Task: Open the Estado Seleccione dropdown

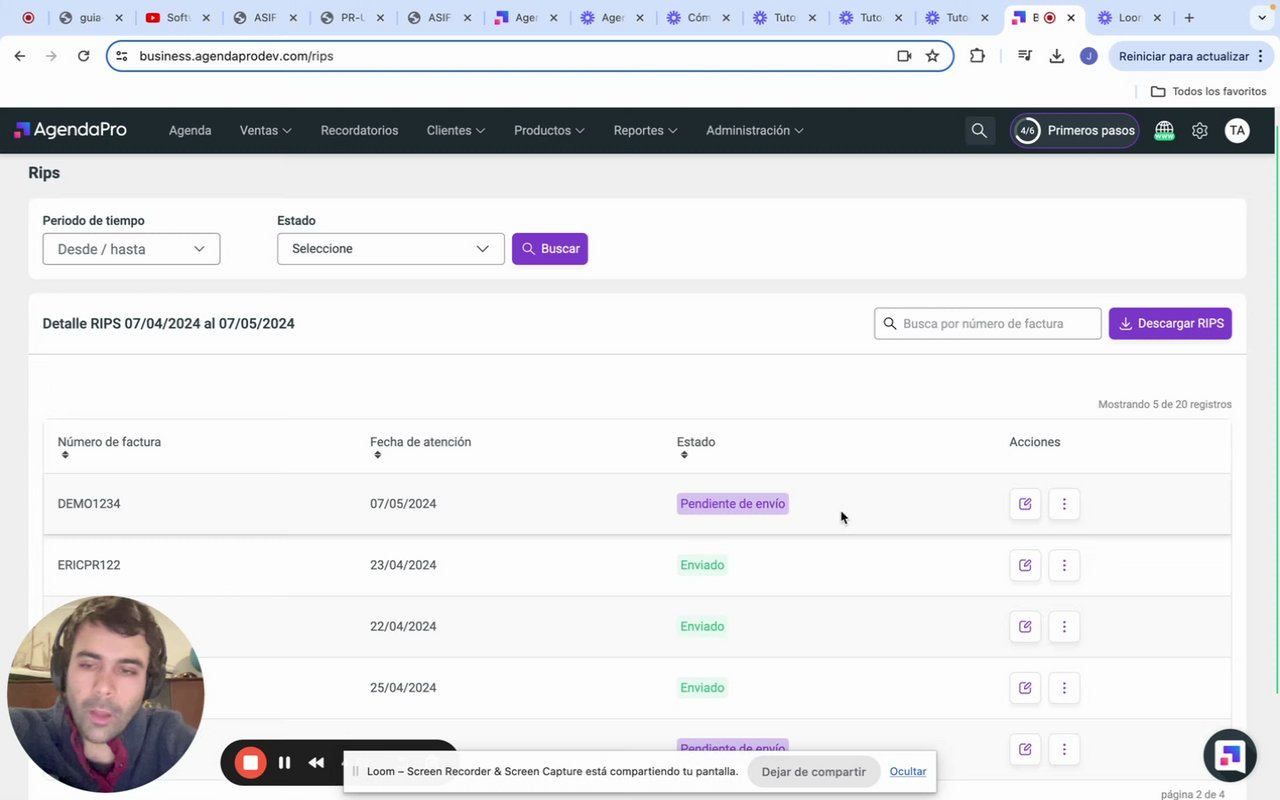Action: tap(391, 249)
